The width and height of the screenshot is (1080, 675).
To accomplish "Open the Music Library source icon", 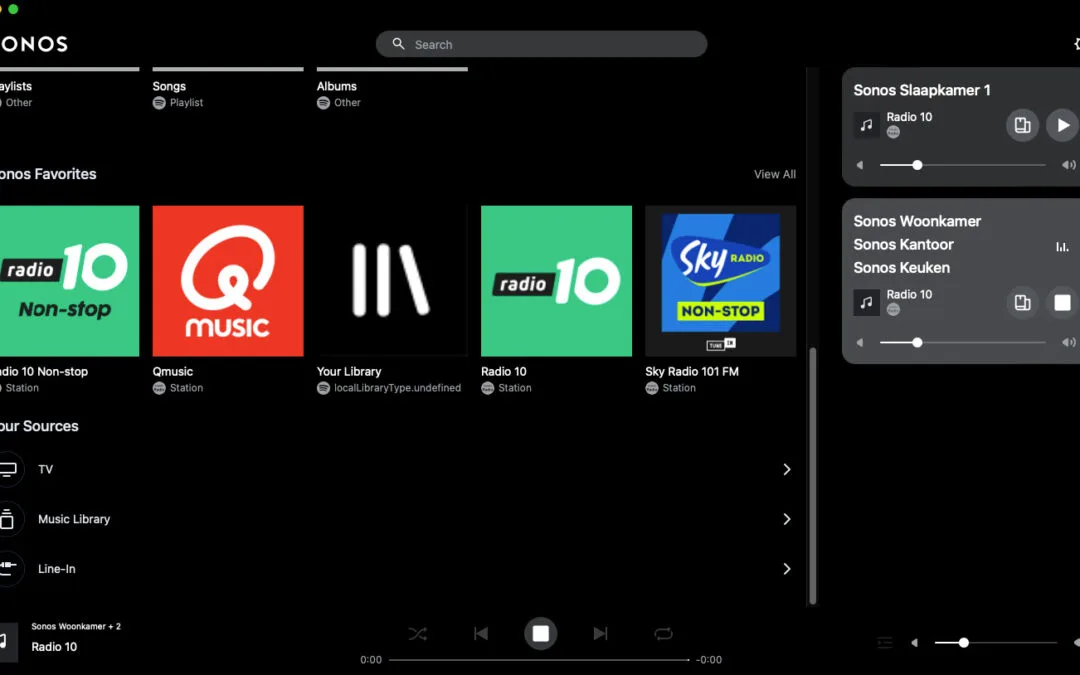I will click(8, 519).
